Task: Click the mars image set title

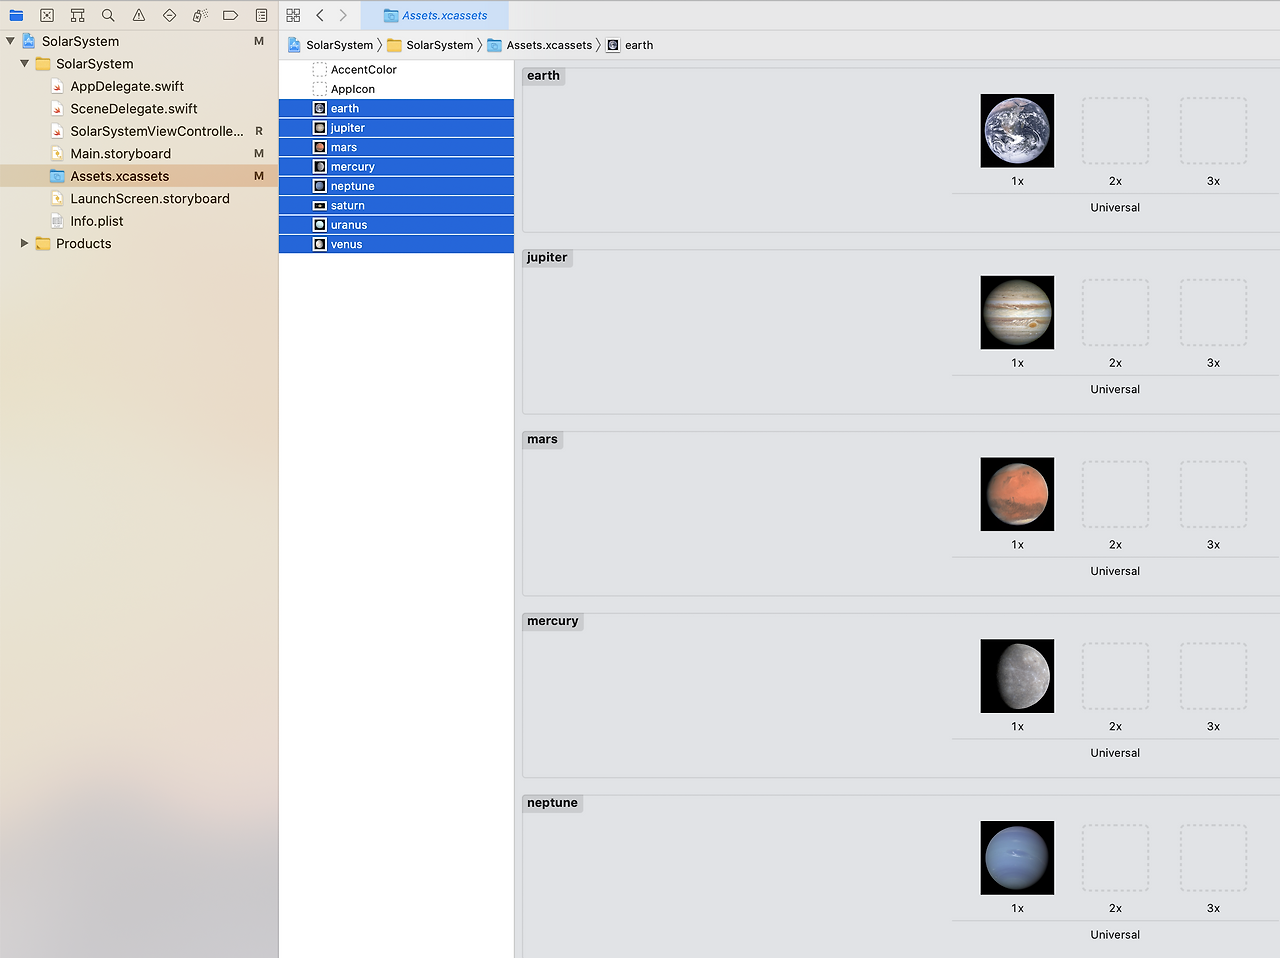Action: 543,440
